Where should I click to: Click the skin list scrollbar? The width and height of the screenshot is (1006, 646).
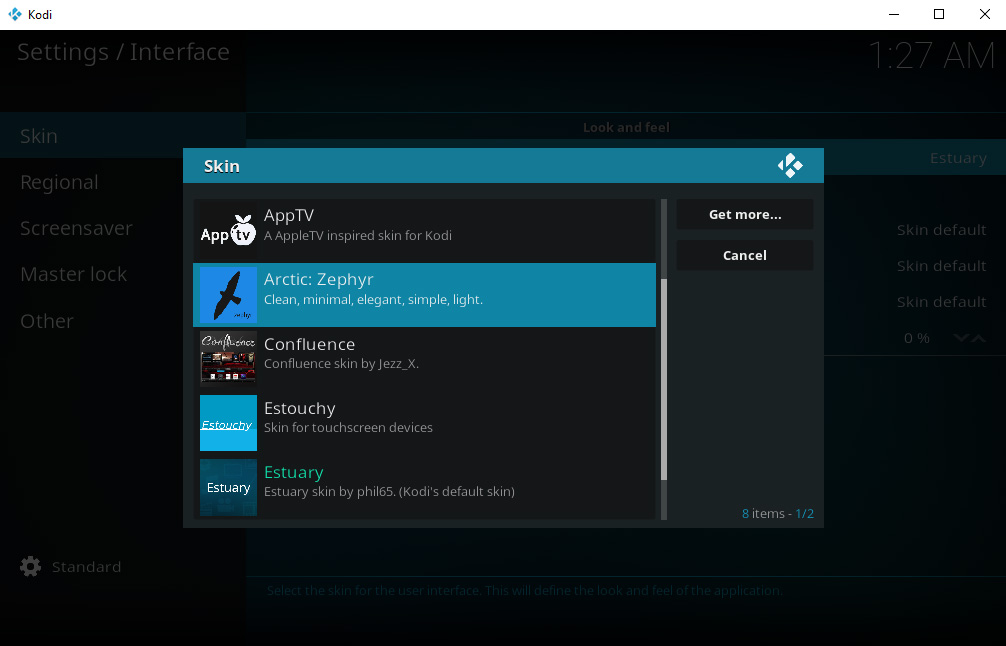click(664, 380)
